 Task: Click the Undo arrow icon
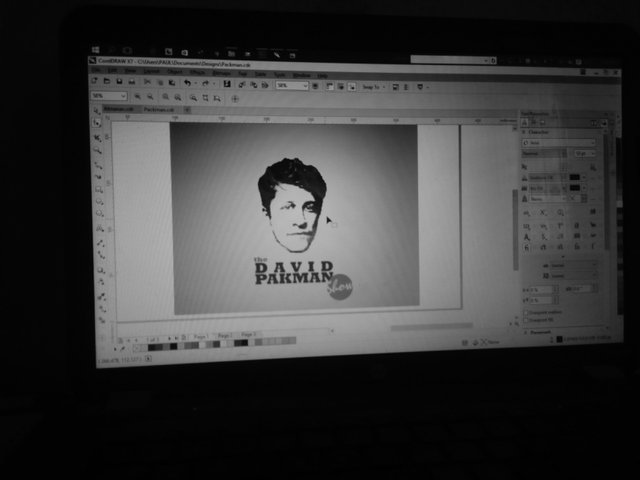coord(187,83)
